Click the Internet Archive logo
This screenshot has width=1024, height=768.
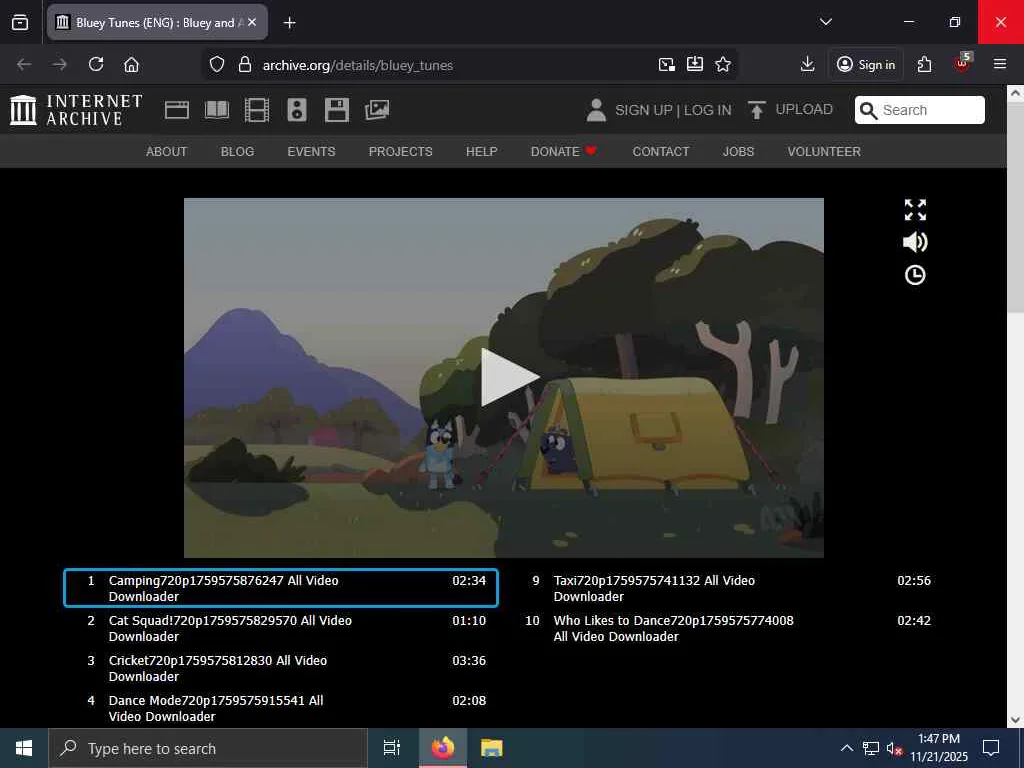pos(76,110)
